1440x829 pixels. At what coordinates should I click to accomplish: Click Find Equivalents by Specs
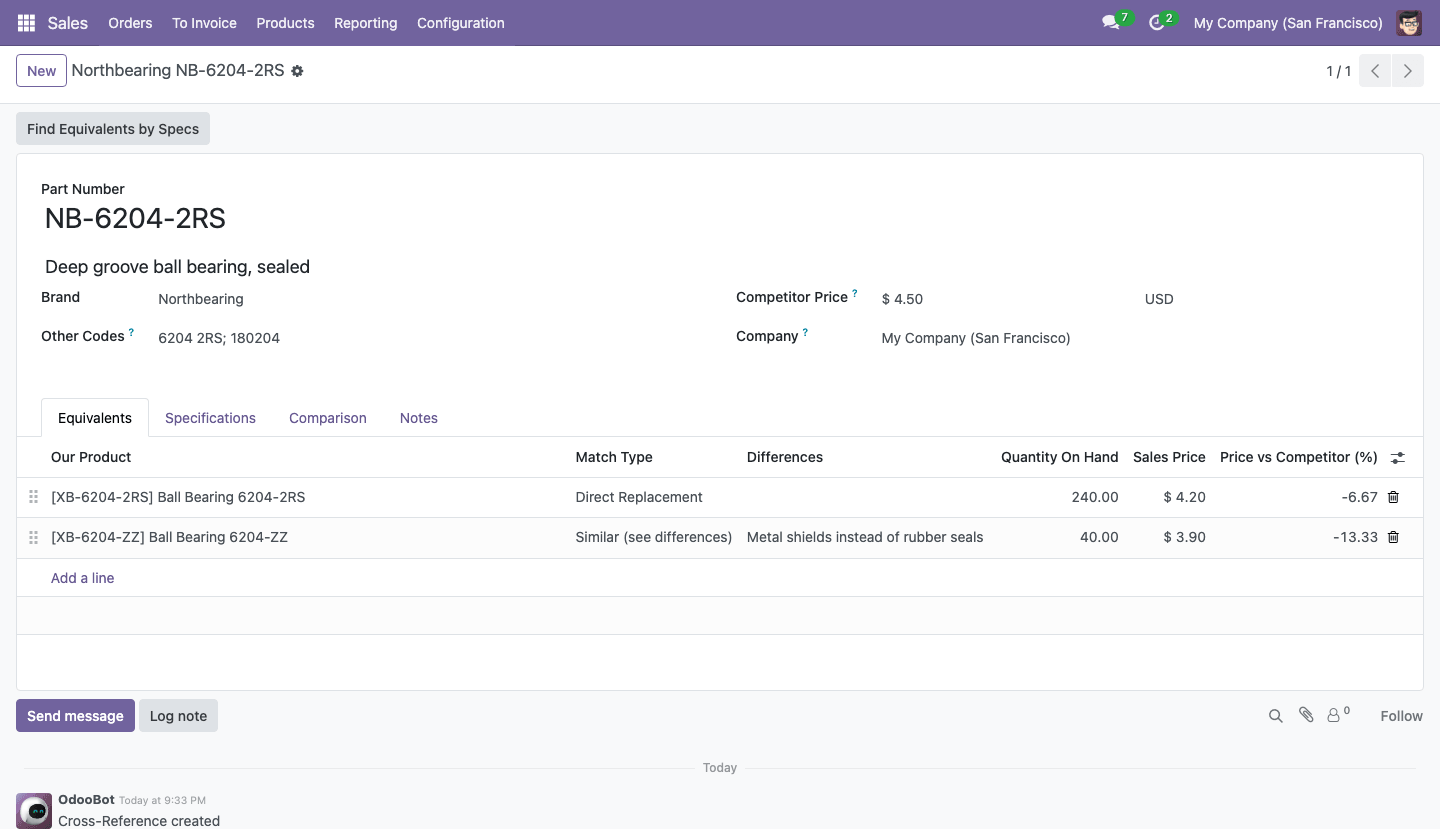coord(113,129)
